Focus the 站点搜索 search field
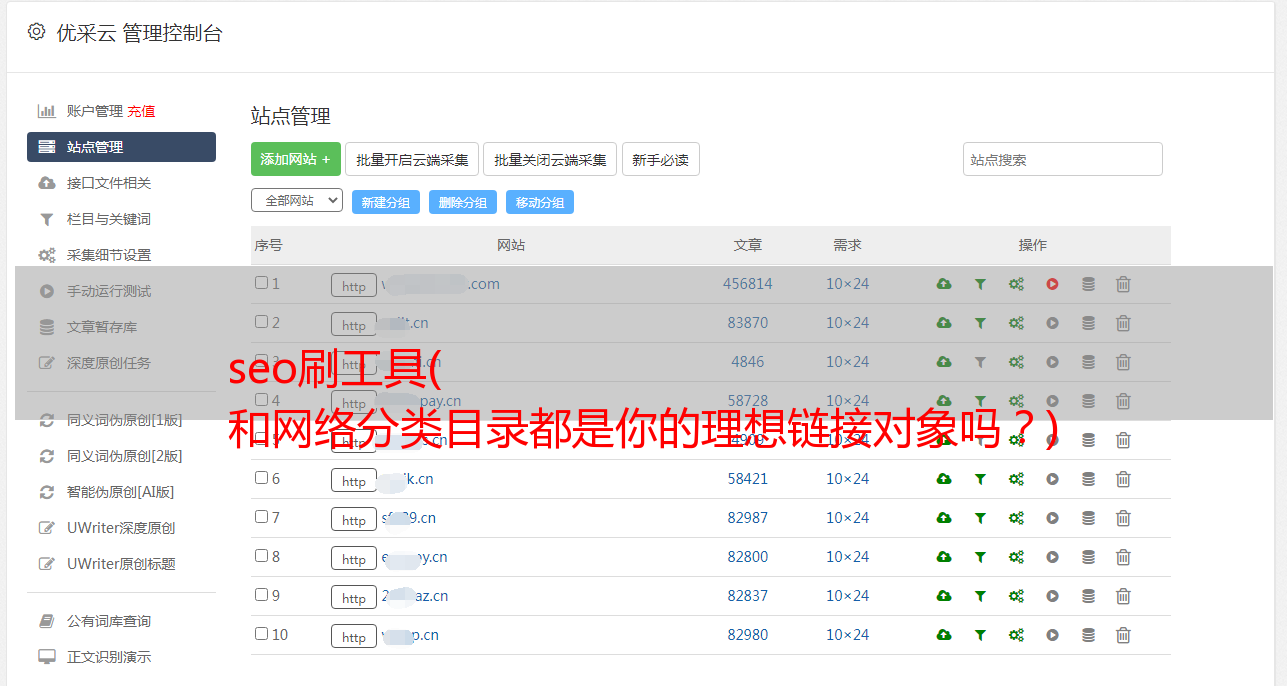Viewport: 1287px width, 686px height. pos(1063,159)
